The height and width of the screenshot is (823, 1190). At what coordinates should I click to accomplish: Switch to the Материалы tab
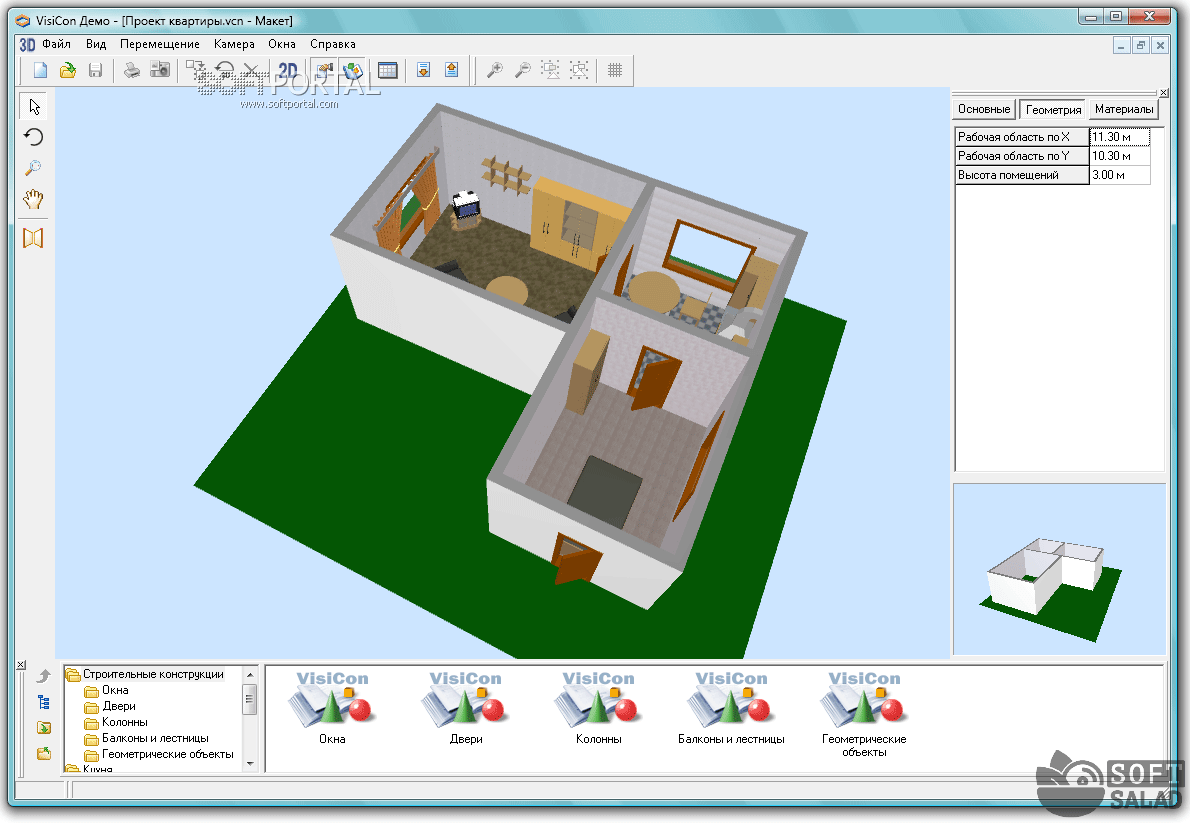pos(1124,109)
